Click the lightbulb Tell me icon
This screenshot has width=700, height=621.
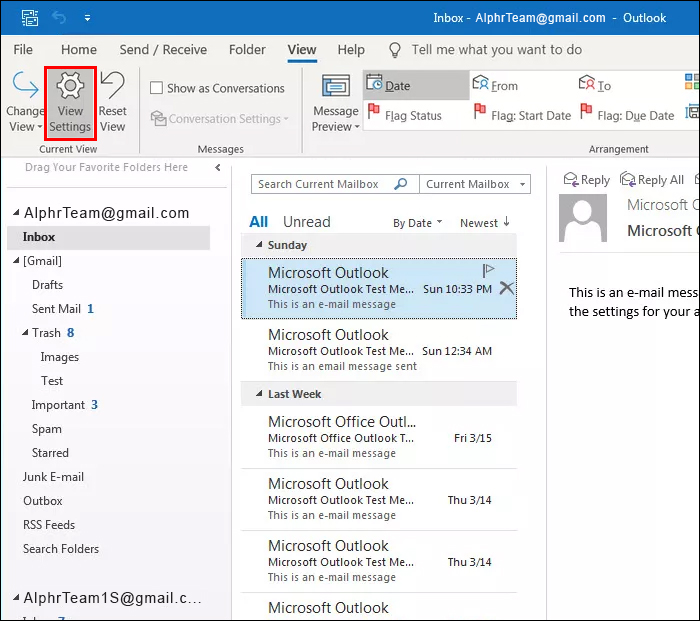(395, 50)
